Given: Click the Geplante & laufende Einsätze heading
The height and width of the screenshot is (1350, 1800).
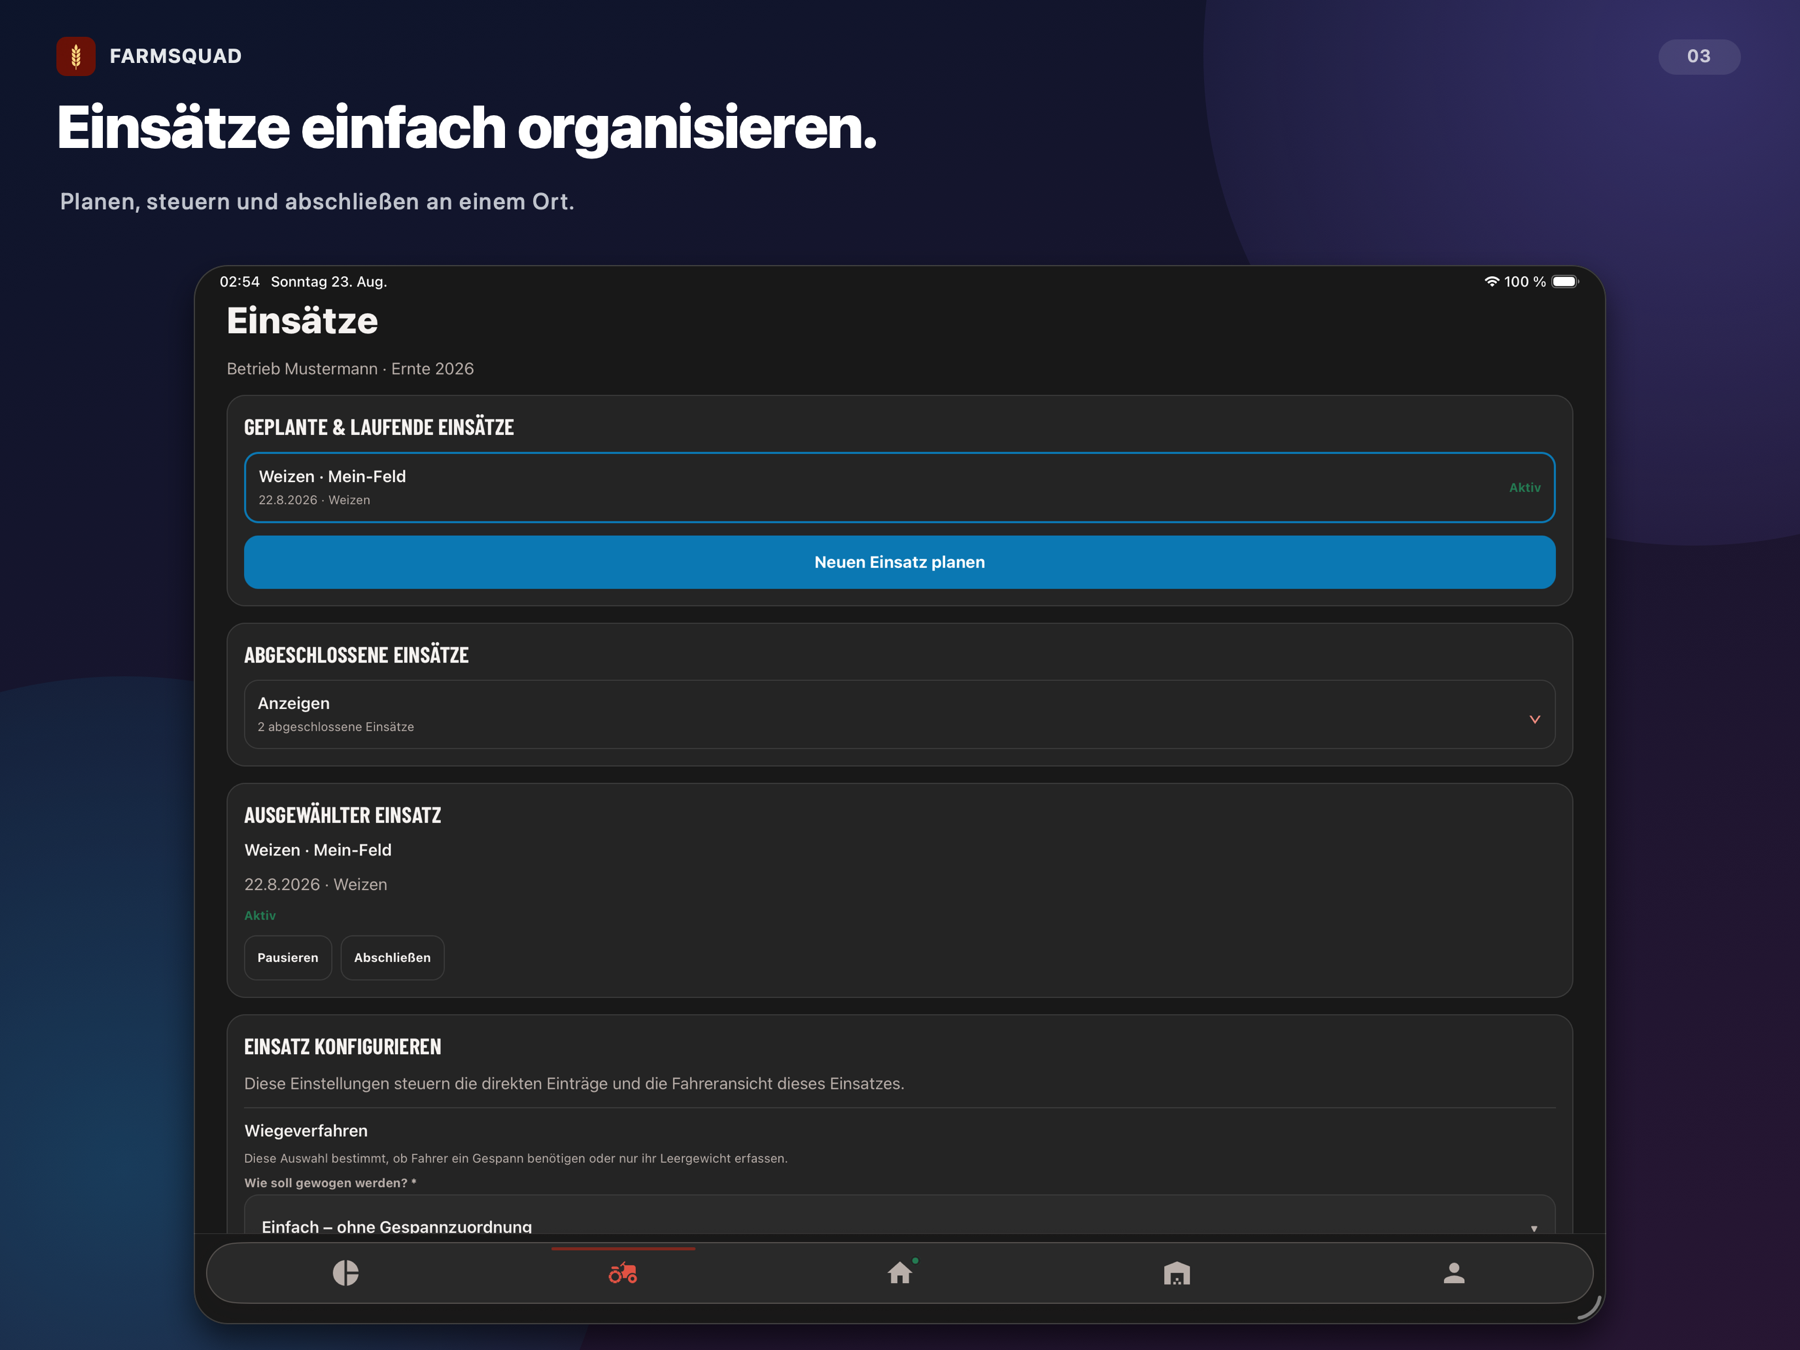Looking at the screenshot, I should coord(379,427).
